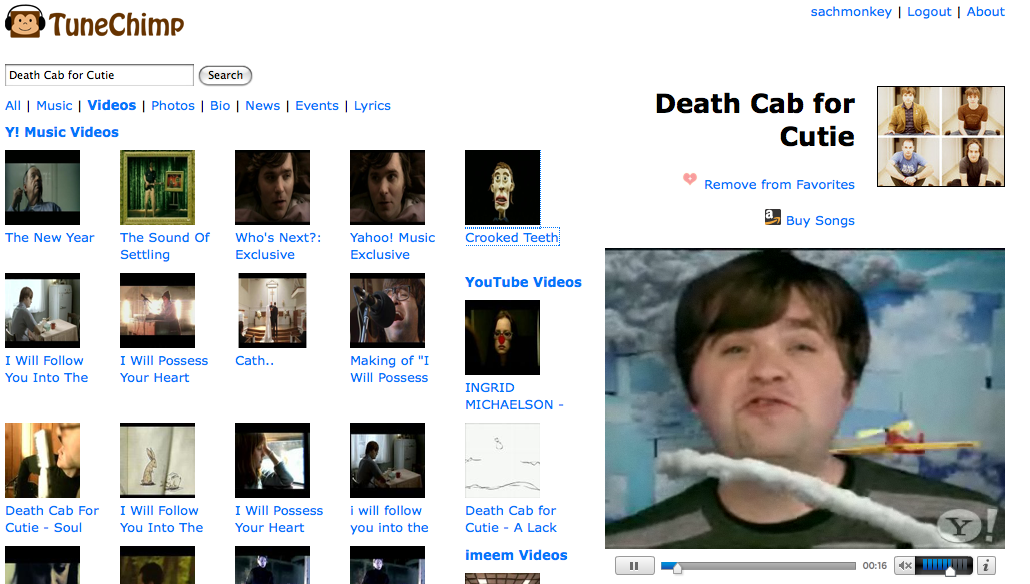Screen dimensions: 1030x584
Task: Click the Cath.. video thumbnail
Action: point(273,311)
